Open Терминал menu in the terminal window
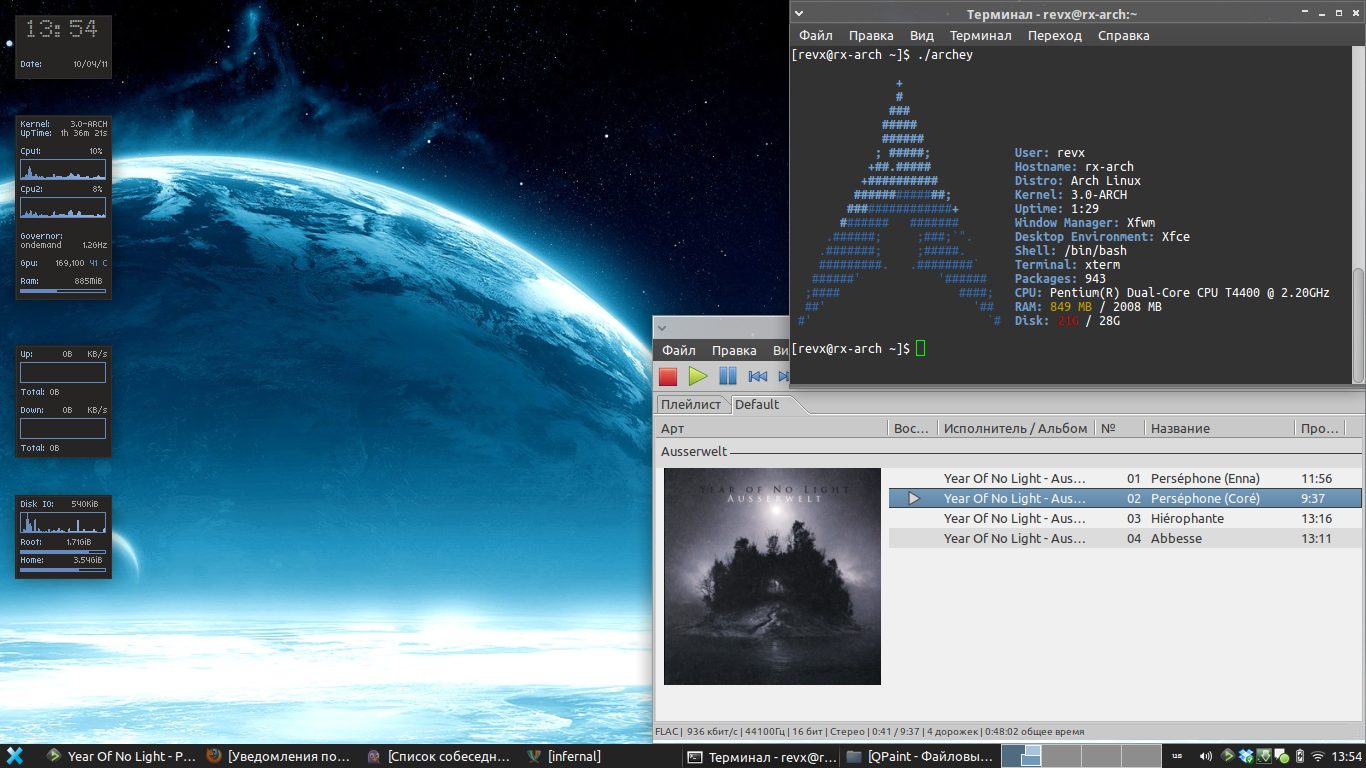This screenshot has width=1366, height=768. click(981, 35)
